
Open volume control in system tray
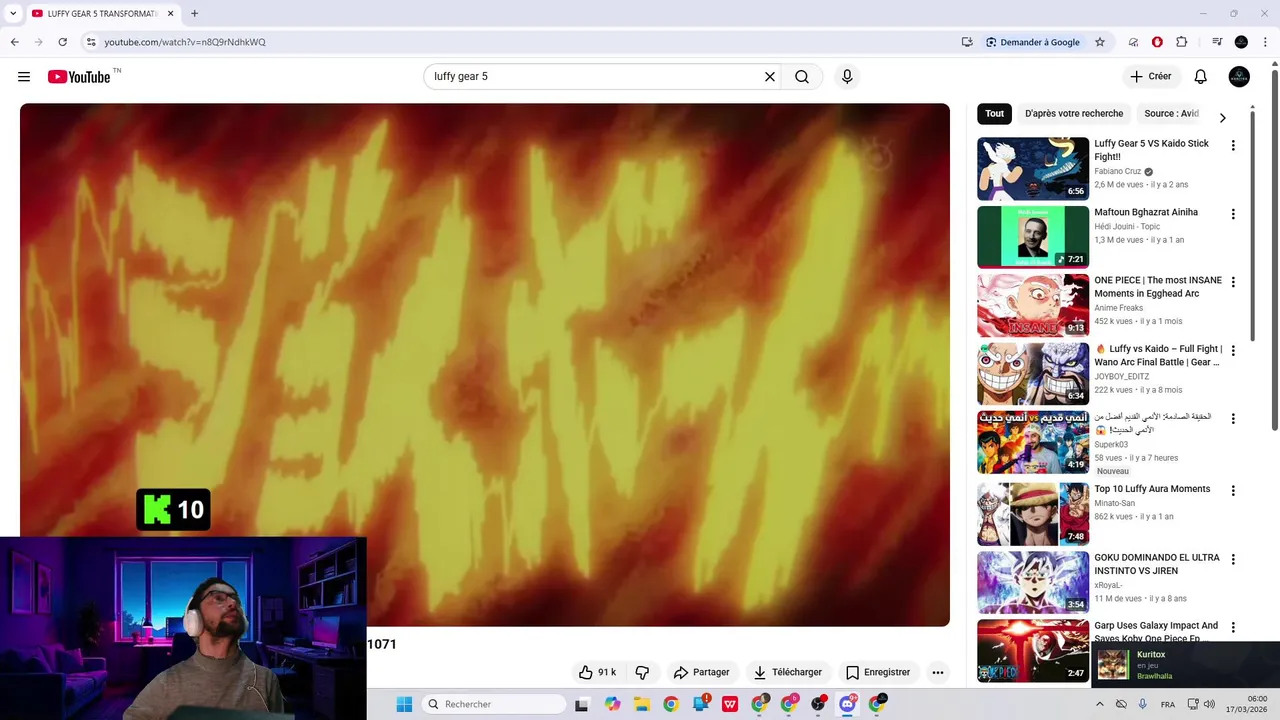tap(1209, 704)
